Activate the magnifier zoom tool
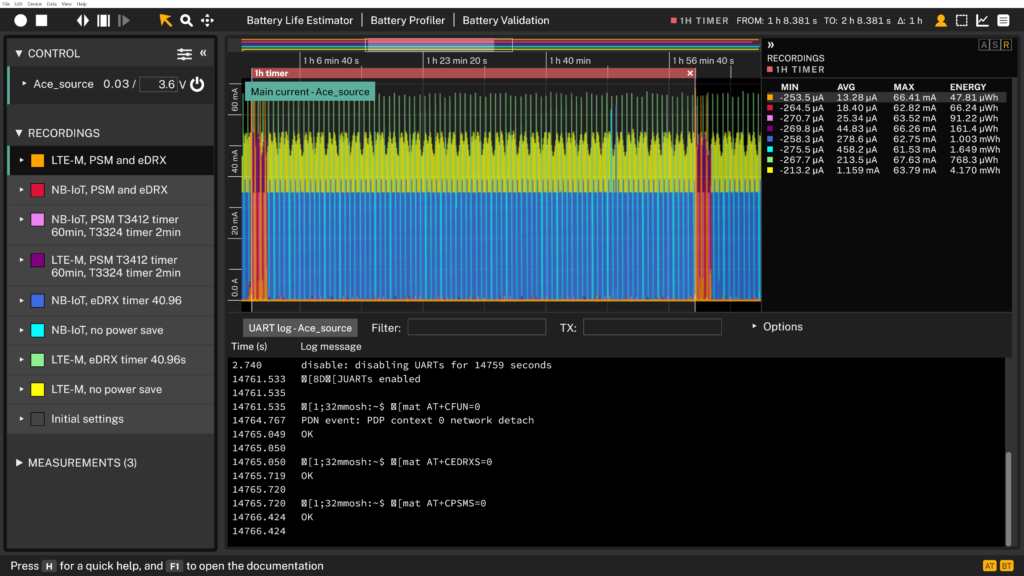 pyautogui.click(x=186, y=20)
